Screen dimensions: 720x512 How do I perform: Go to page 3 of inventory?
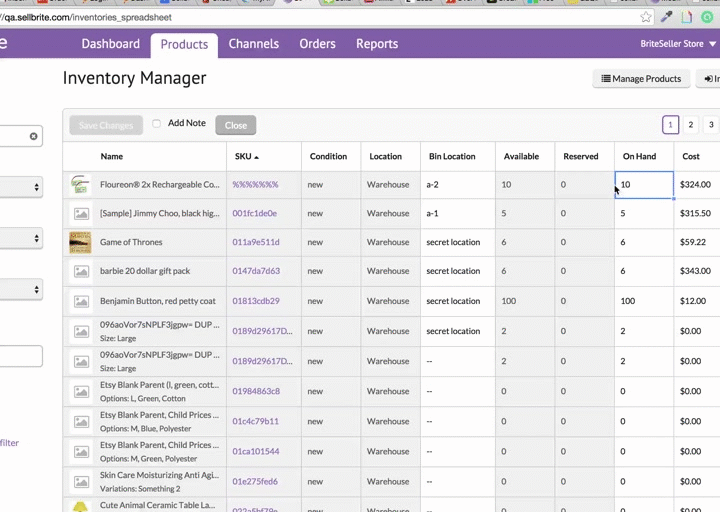pos(711,125)
